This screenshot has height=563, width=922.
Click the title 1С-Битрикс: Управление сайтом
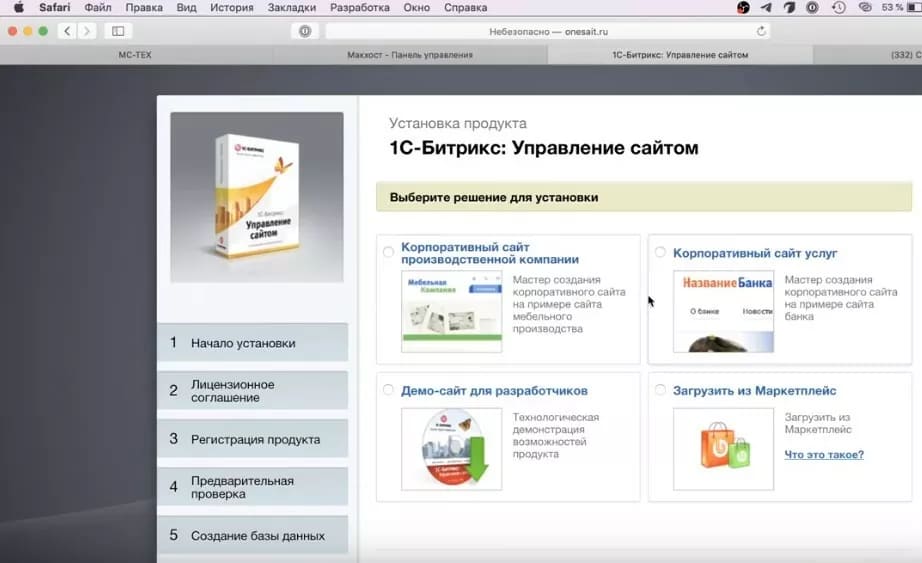click(x=544, y=148)
